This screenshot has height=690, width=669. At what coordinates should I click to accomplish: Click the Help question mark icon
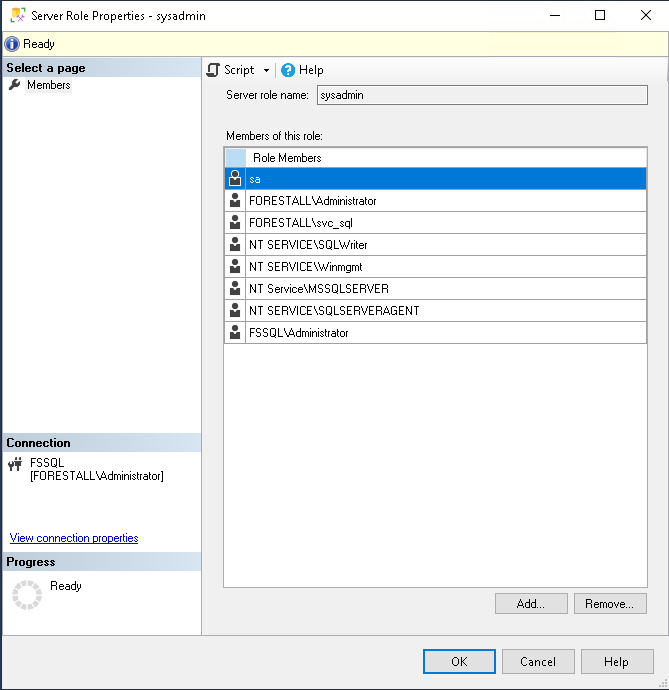[x=288, y=70]
